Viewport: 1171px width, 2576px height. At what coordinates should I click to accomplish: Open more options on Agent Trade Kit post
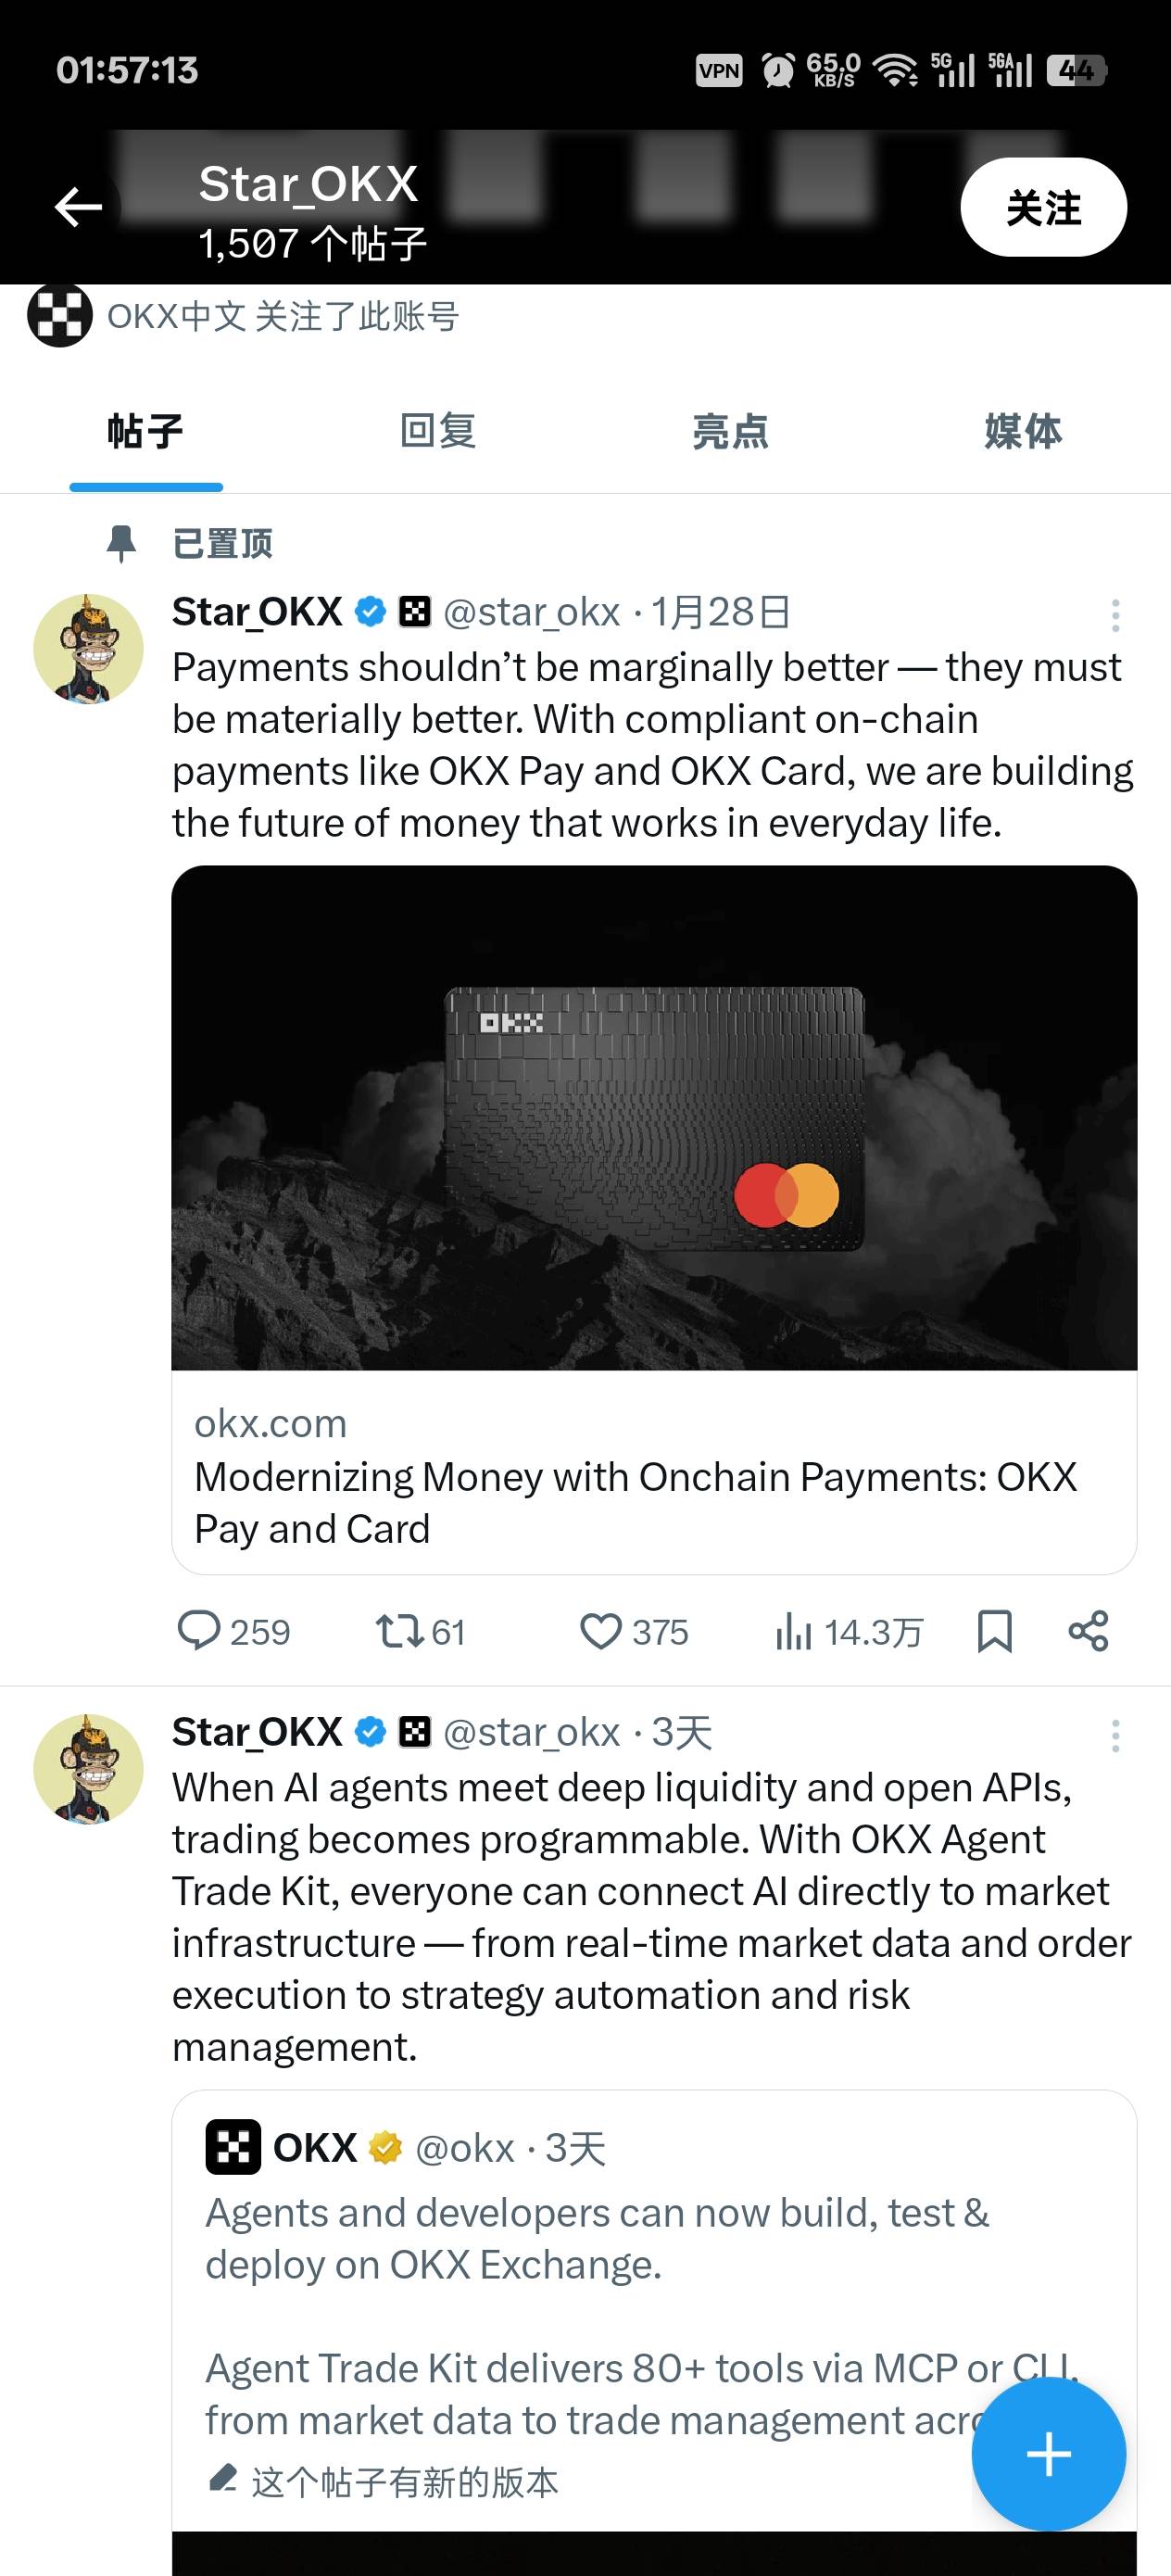[x=1115, y=1735]
